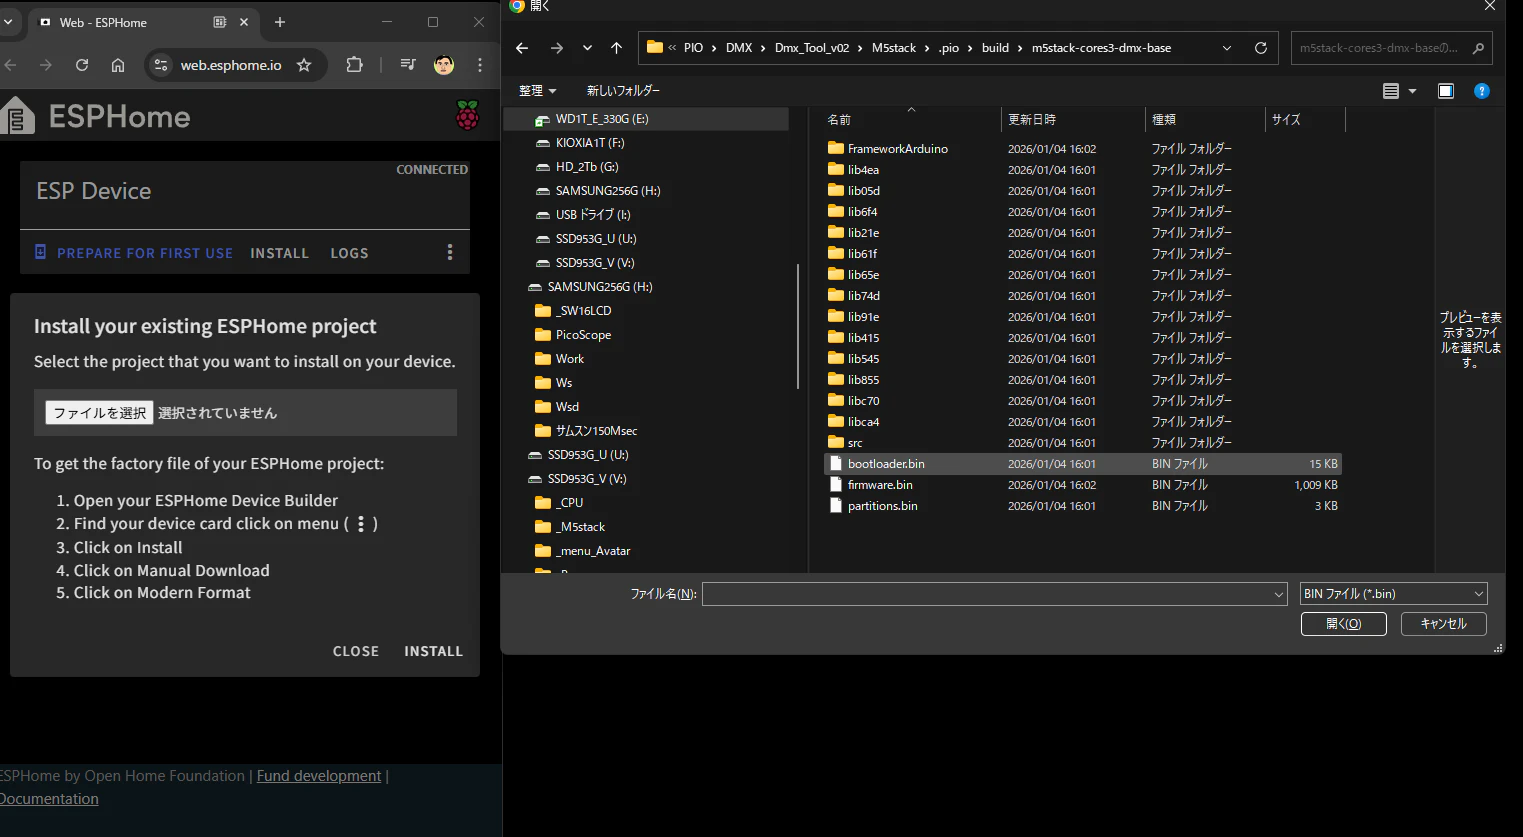Expand the view mode options arrow
This screenshot has width=1523, height=837.
[x=1412, y=91]
